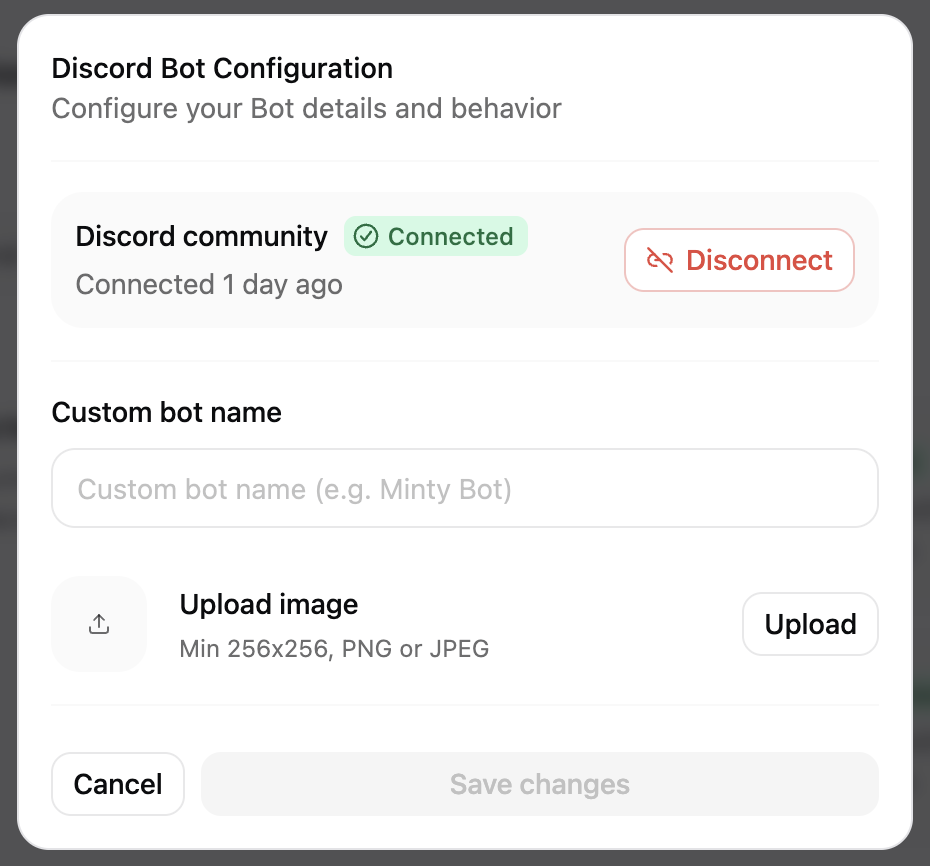Click the upload arrow icon in the image placeholder
The height and width of the screenshot is (866, 930).
(99, 623)
